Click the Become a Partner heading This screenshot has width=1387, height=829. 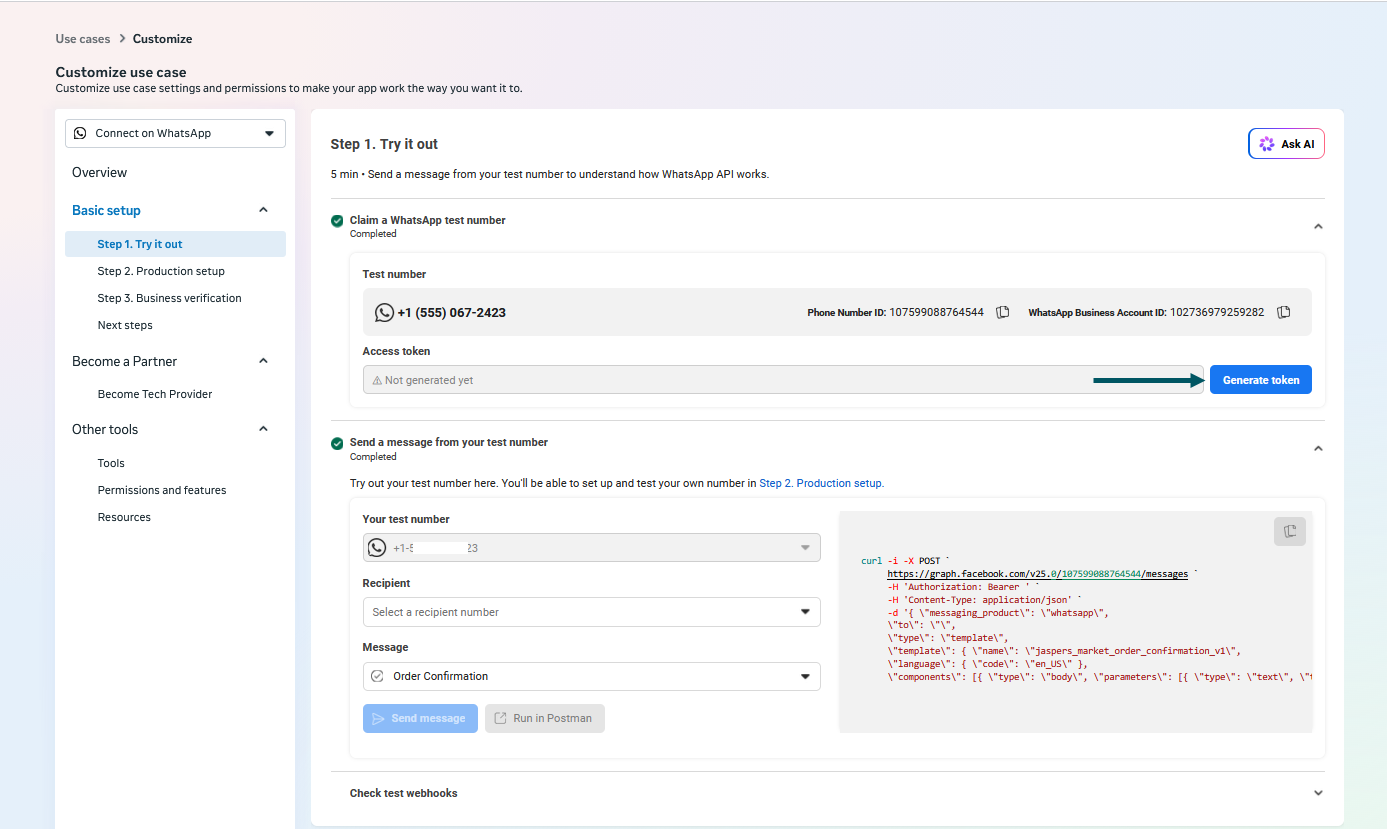coord(124,361)
